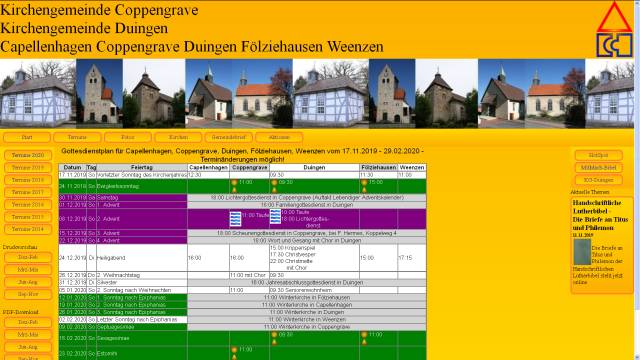Viewport: 640px width, 360px height.
Task: Click sun icon beside 11:00 in Sexagesimae row
Action: pyautogui.click(x=364, y=338)
